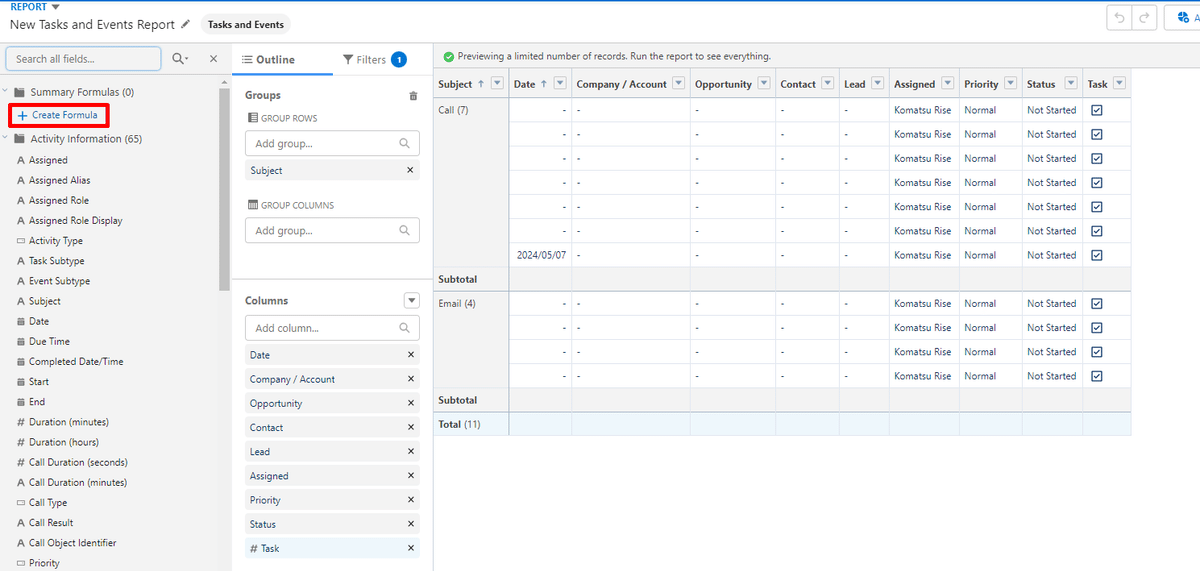1200x571 pixels.
Task: Remove Opportunity column with its X
Action: 410,403
